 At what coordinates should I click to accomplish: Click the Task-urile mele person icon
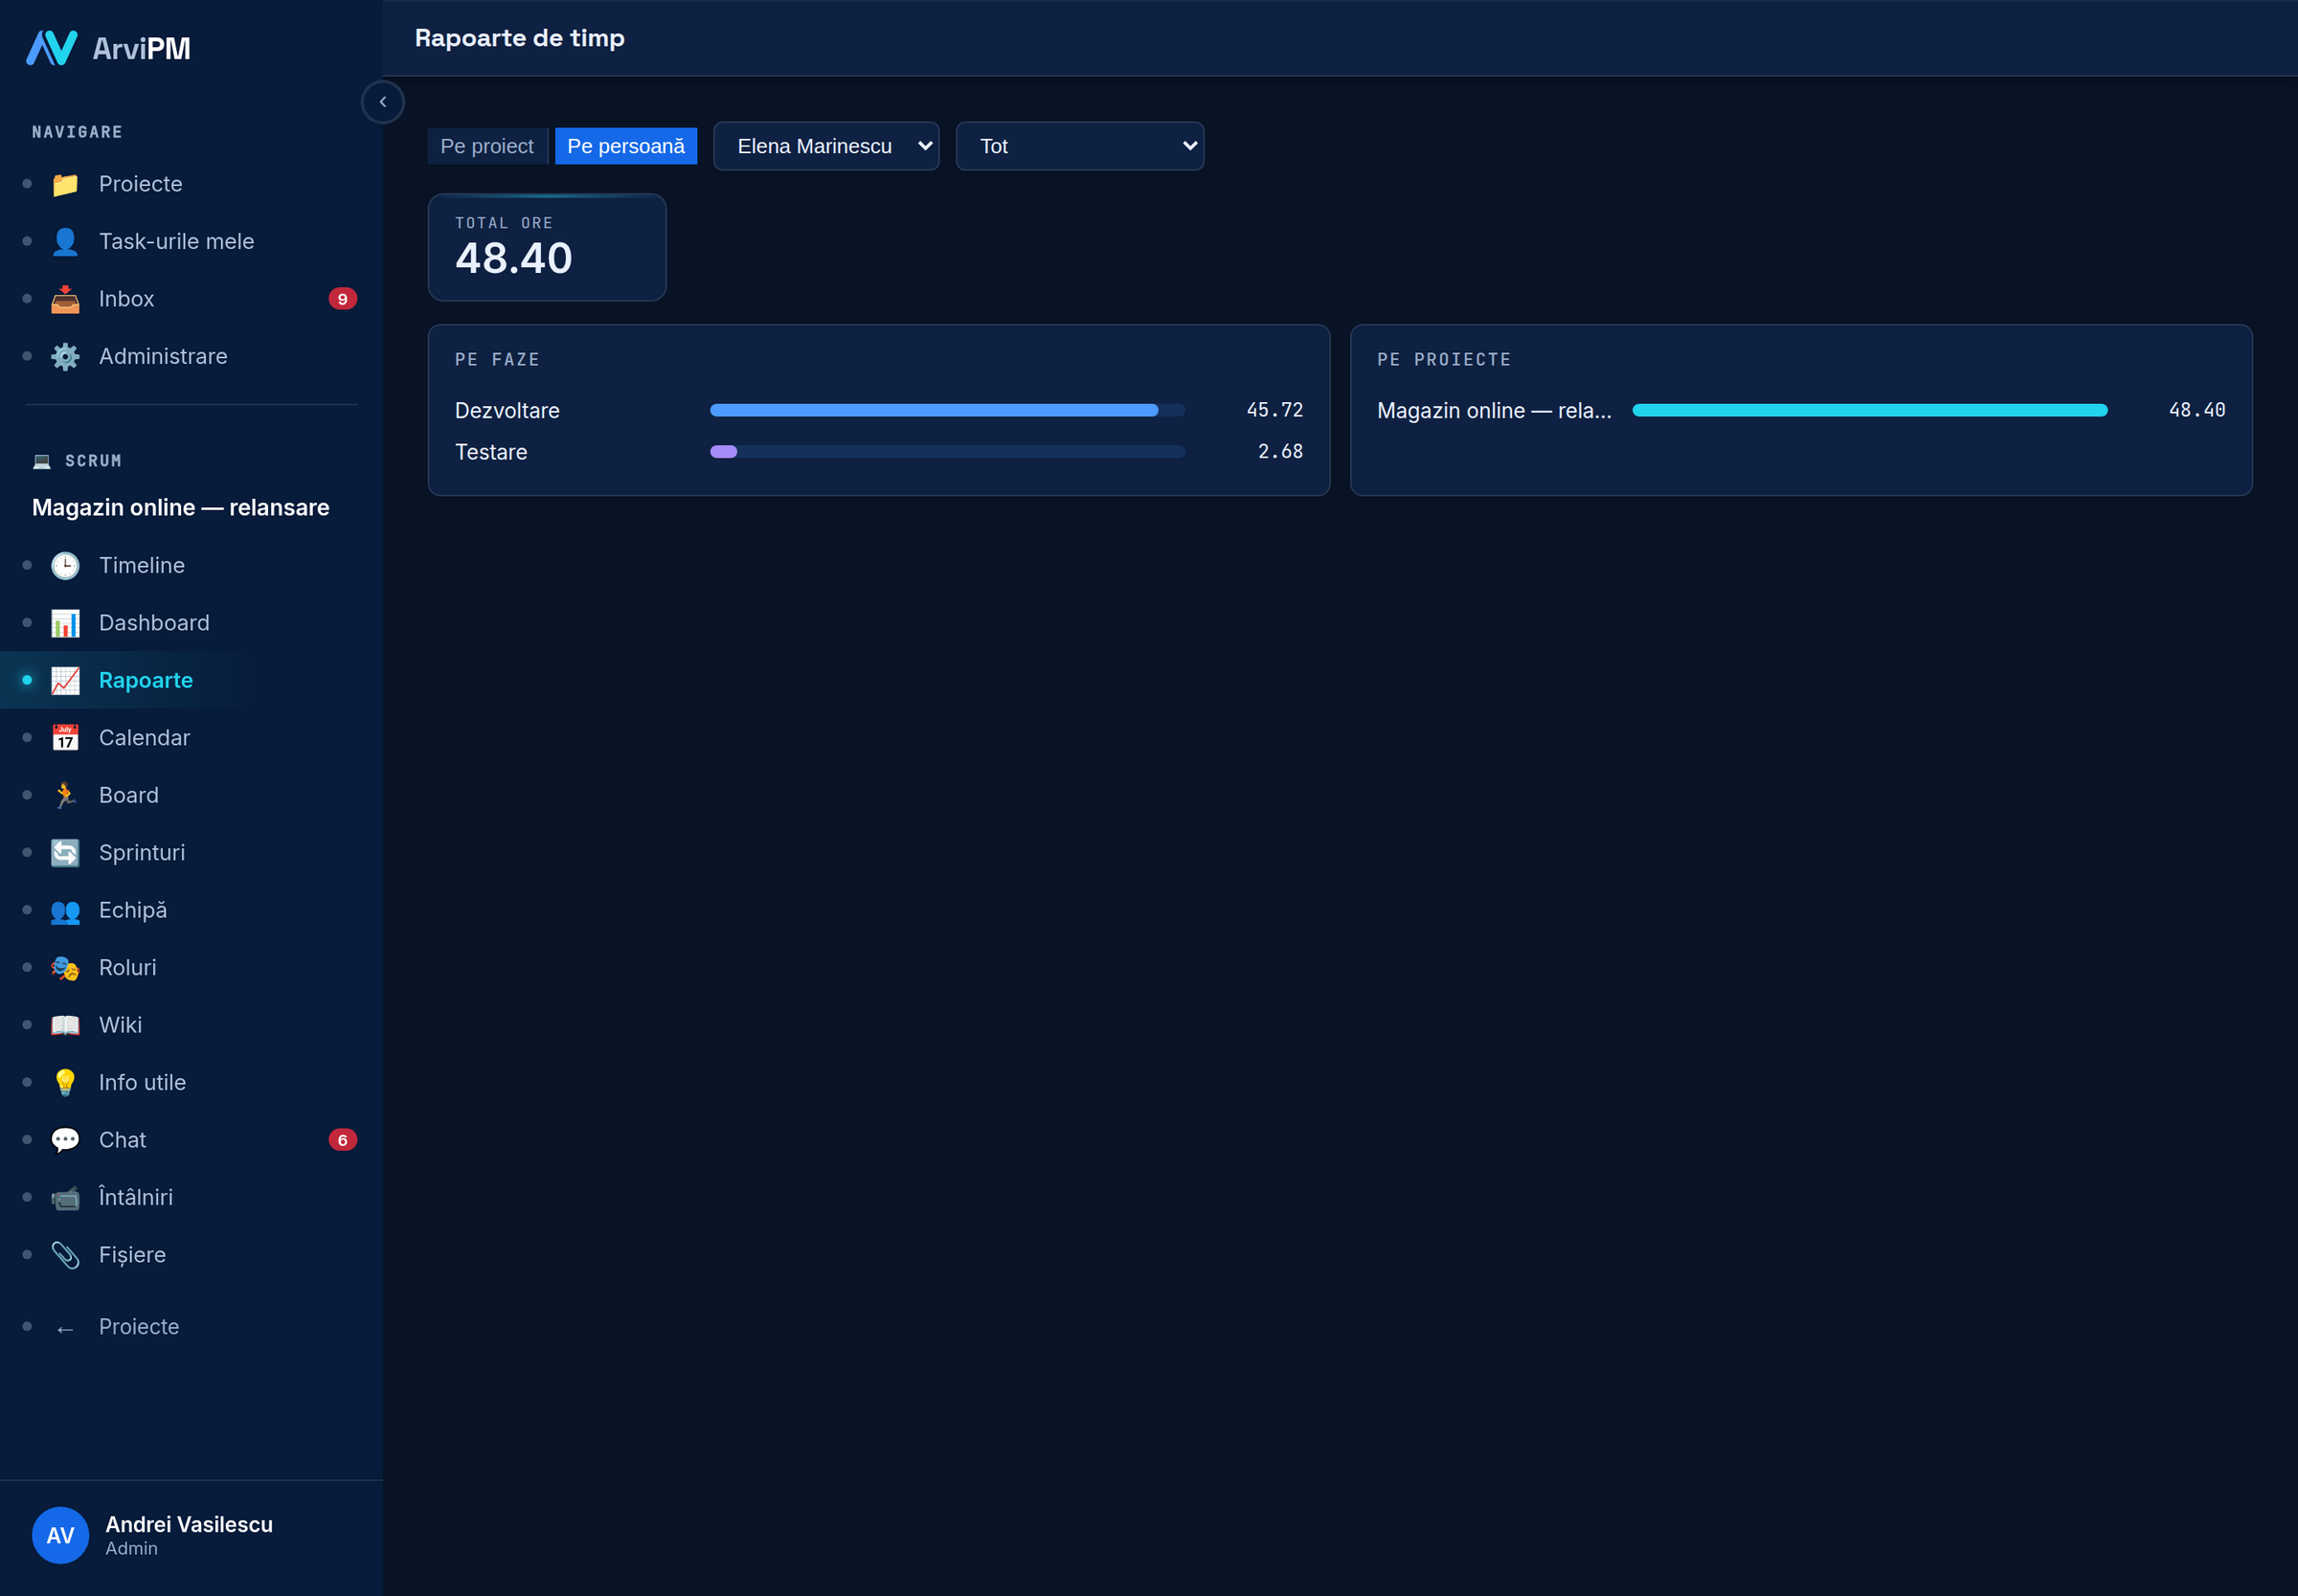pos(65,241)
